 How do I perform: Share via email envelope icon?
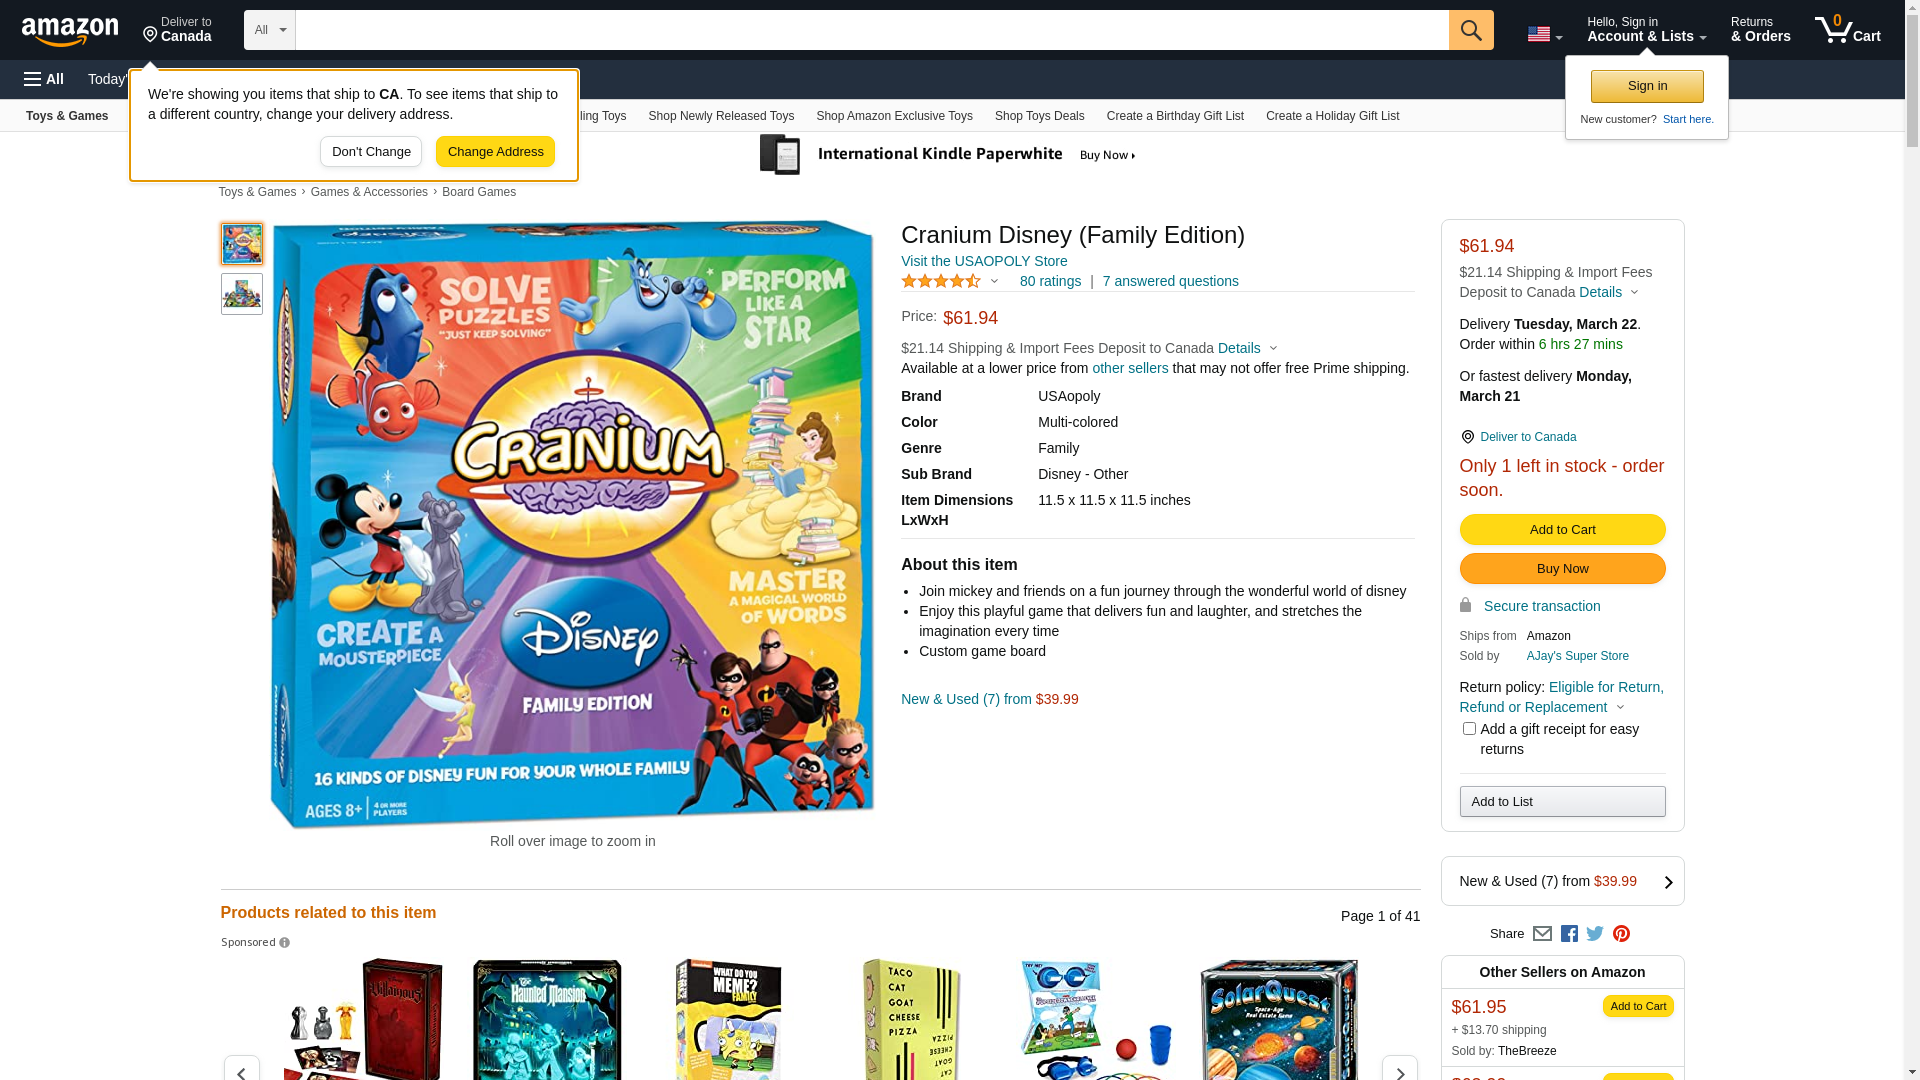(1542, 934)
